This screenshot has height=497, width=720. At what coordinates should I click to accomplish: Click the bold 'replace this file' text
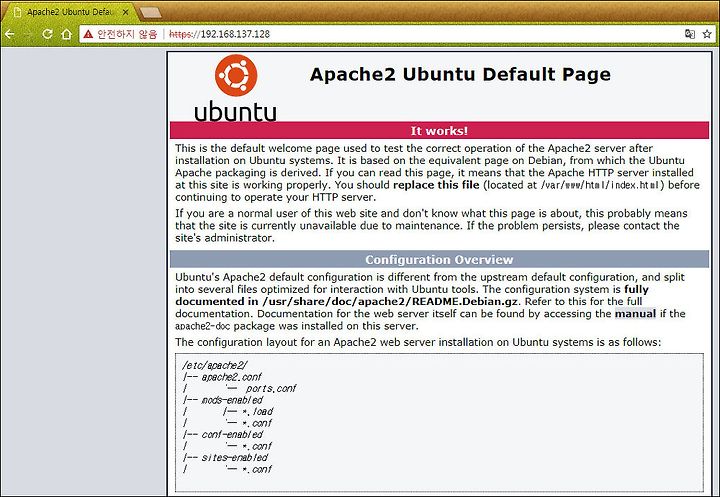click(436, 185)
